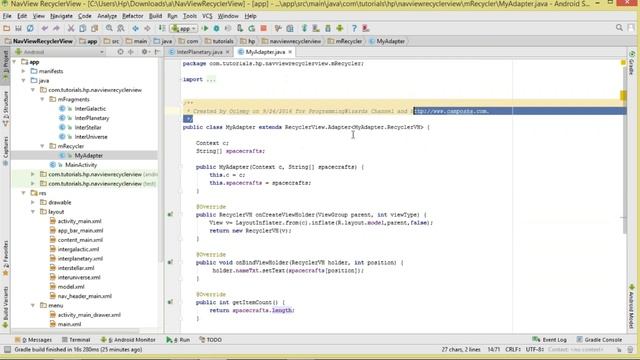The image size is (640, 360).
Task: Click the red Stop icon
Action: pyautogui.click(x=264, y=28)
